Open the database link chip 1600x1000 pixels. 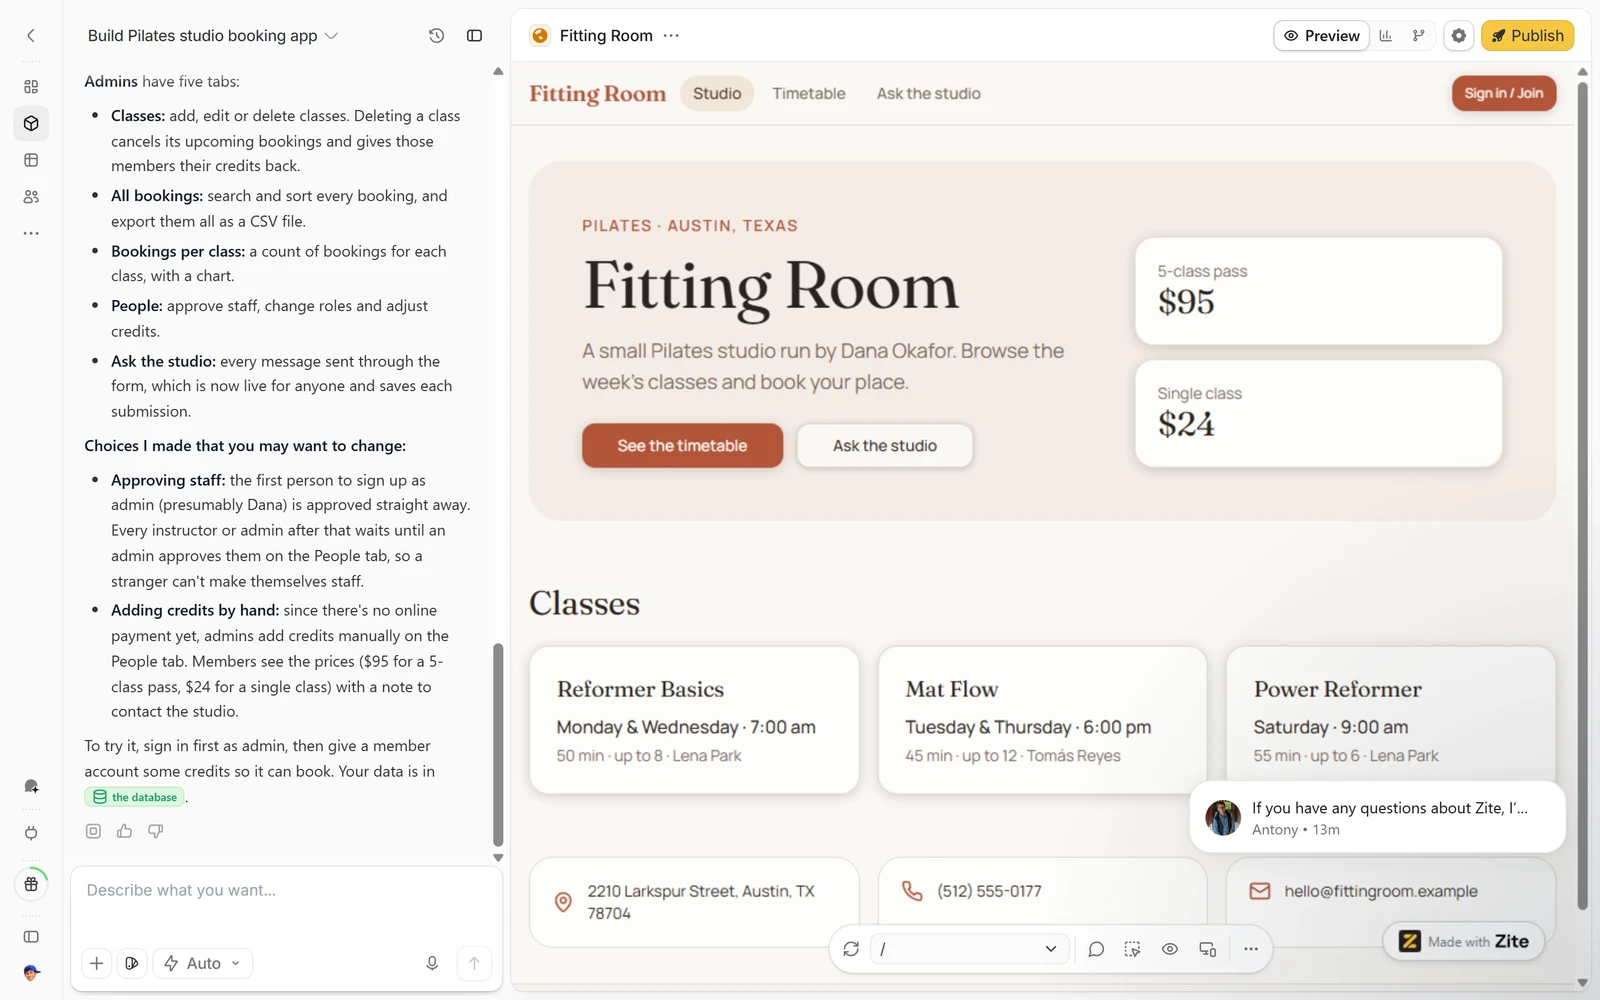pos(135,797)
